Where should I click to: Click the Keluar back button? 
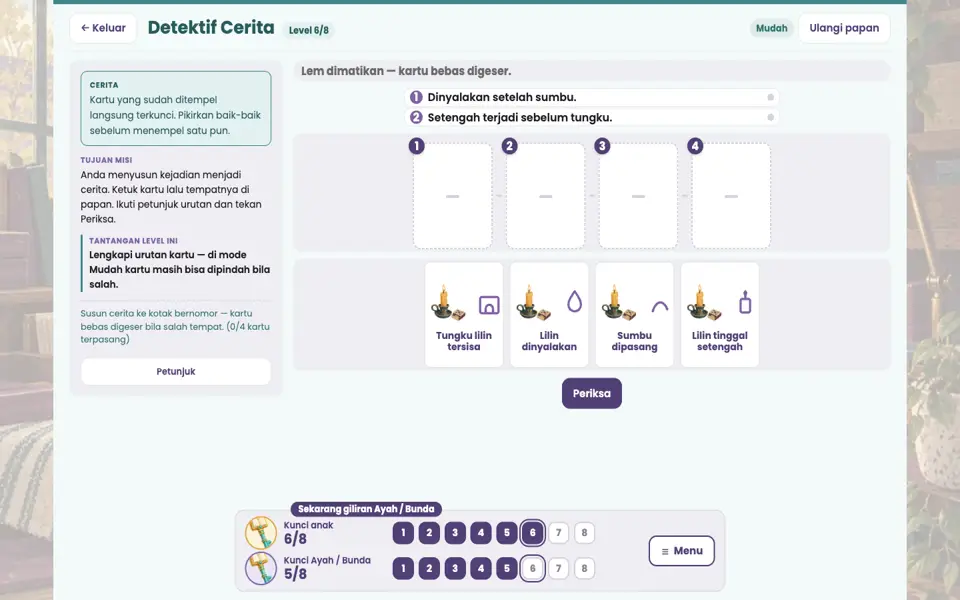pyautogui.click(x=103, y=28)
